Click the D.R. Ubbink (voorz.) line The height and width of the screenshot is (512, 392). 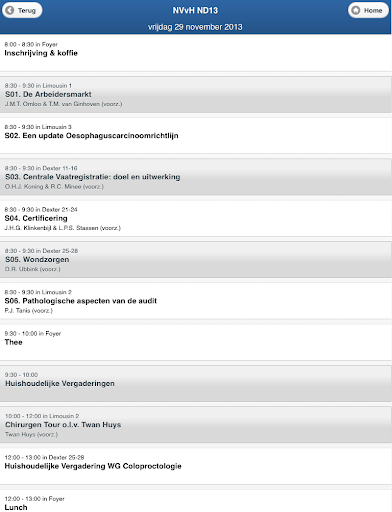tap(33, 269)
